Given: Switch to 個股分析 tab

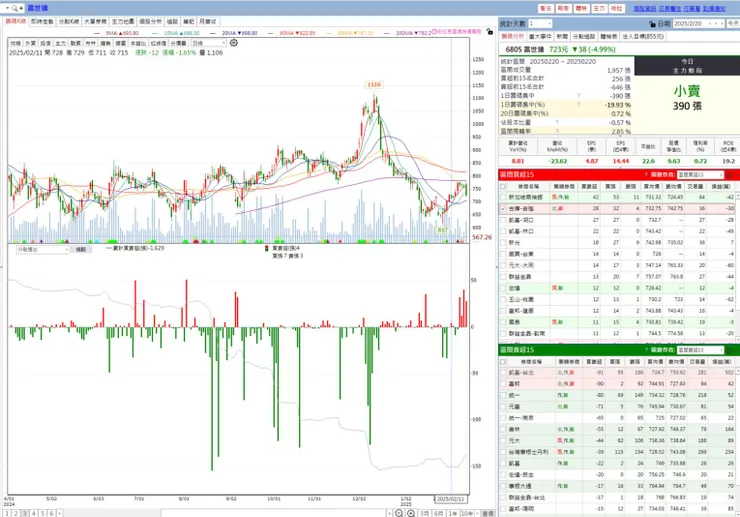Looking at the screenshot, I should [x=150, y=22].
